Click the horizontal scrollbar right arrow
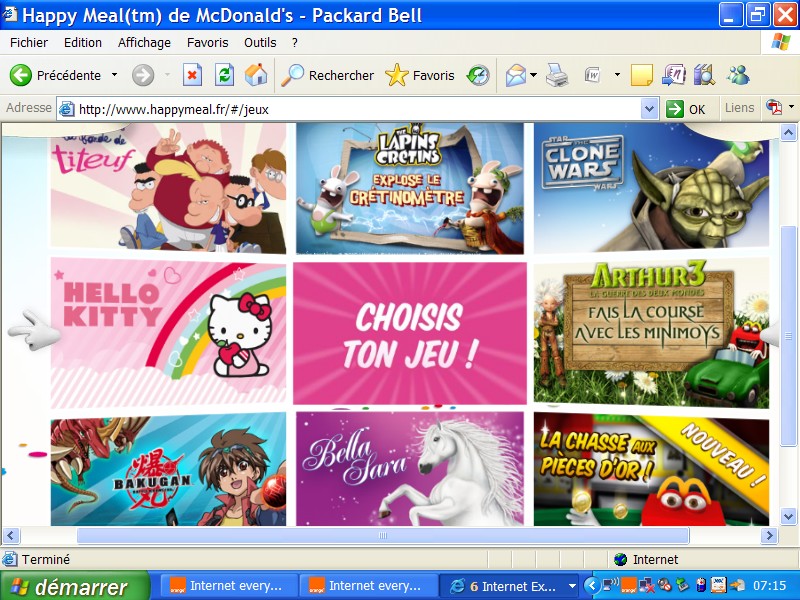The width and height of the screenshot is (800, 600). pos(769,535)
